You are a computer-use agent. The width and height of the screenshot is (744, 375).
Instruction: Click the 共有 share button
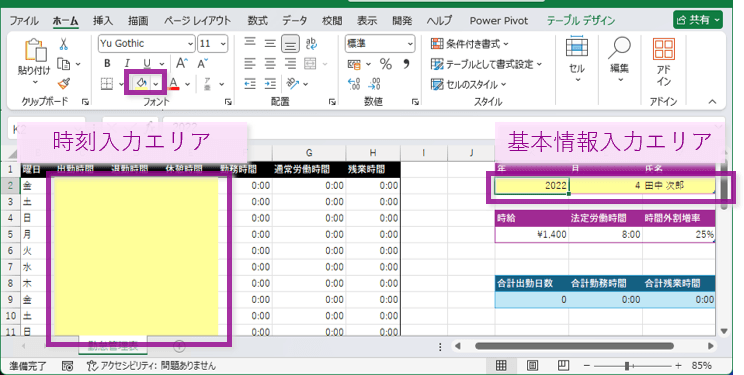tap(698, 20)
